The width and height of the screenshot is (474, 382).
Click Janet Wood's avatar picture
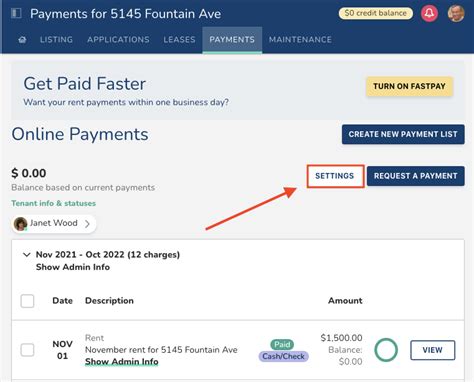pos(20,224)
